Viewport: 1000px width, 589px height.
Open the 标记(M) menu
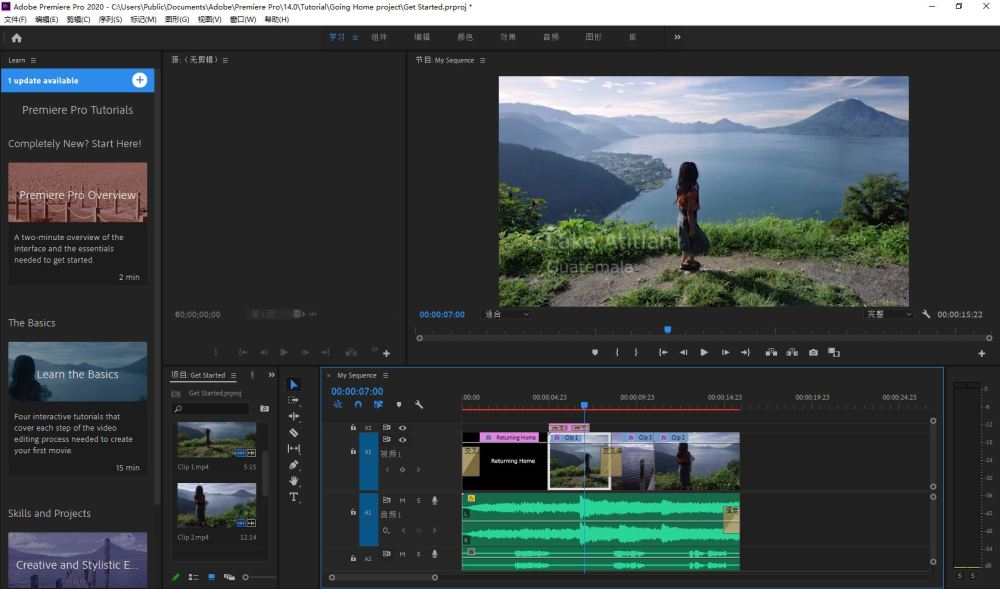point(143,20)
